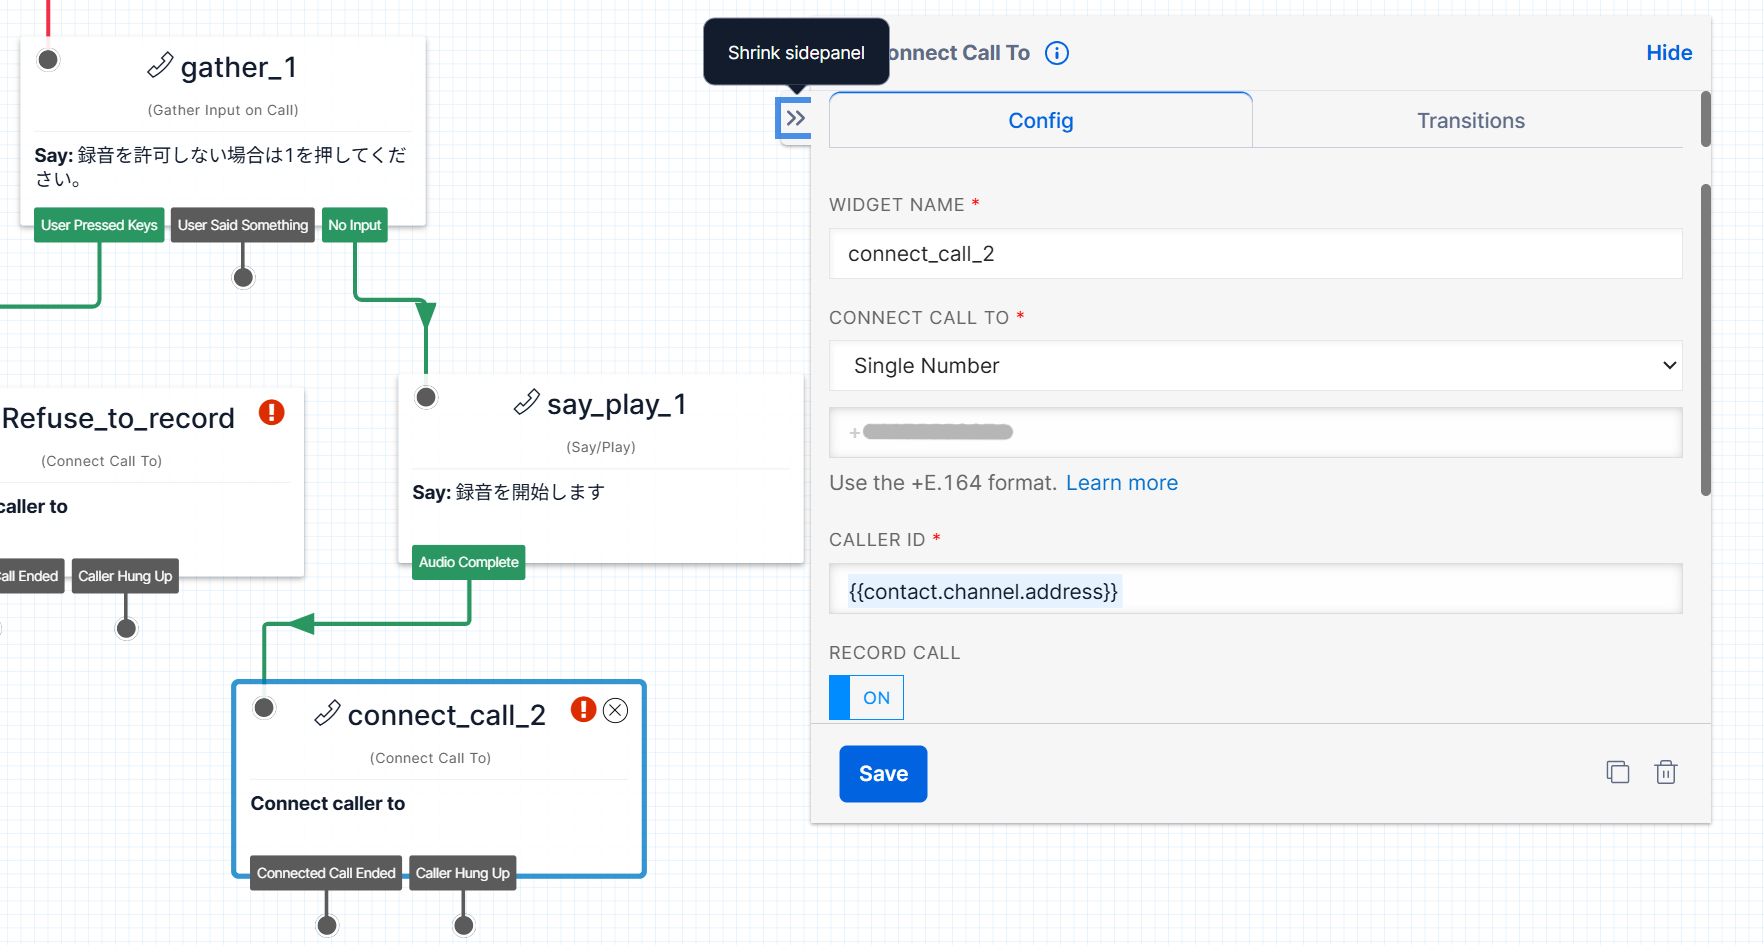Click the duplicate widget icon

click(1618, 772)
